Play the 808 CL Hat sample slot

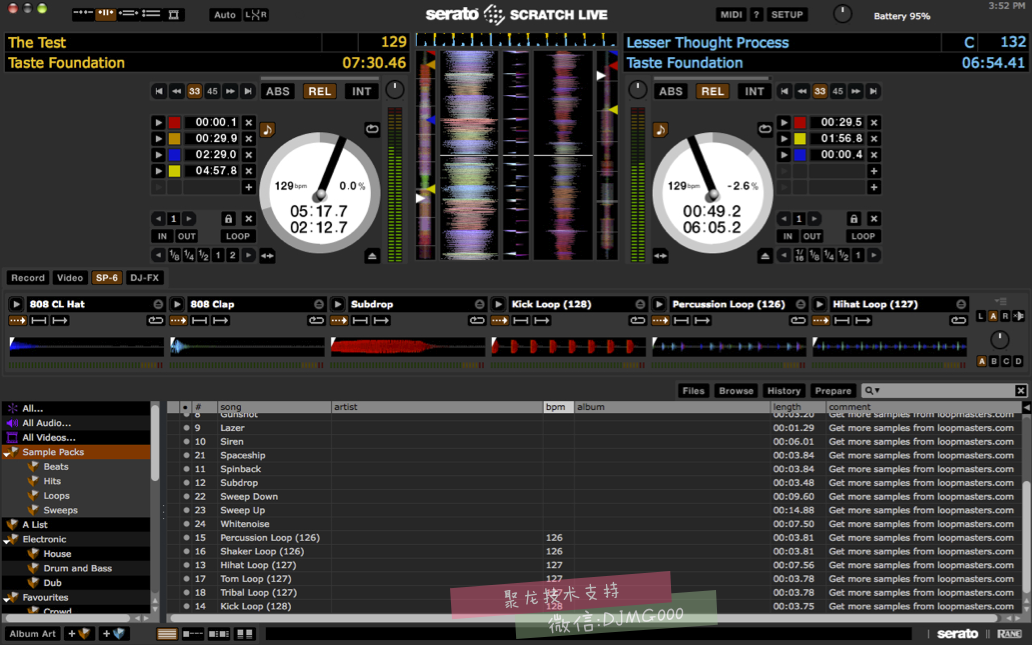click(16, 304)
